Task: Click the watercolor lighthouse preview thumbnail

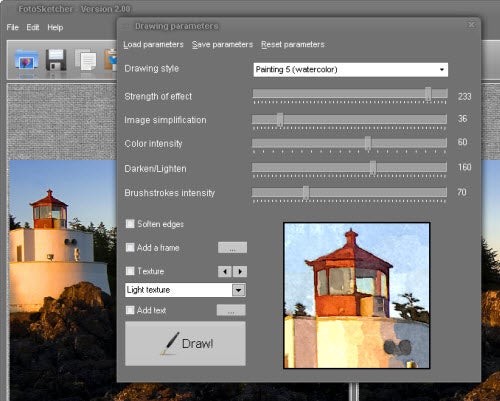Action: click(x=357, y=295)
